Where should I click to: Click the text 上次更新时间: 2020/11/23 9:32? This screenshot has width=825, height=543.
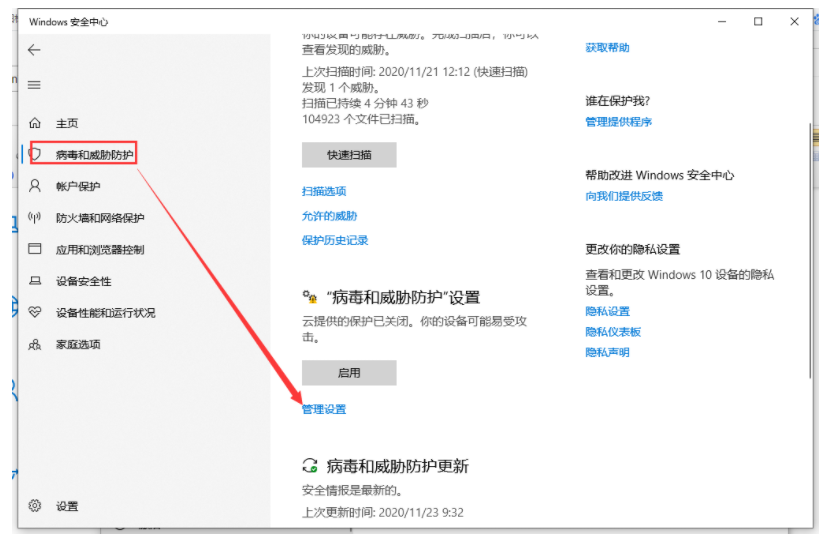(383, 512)
